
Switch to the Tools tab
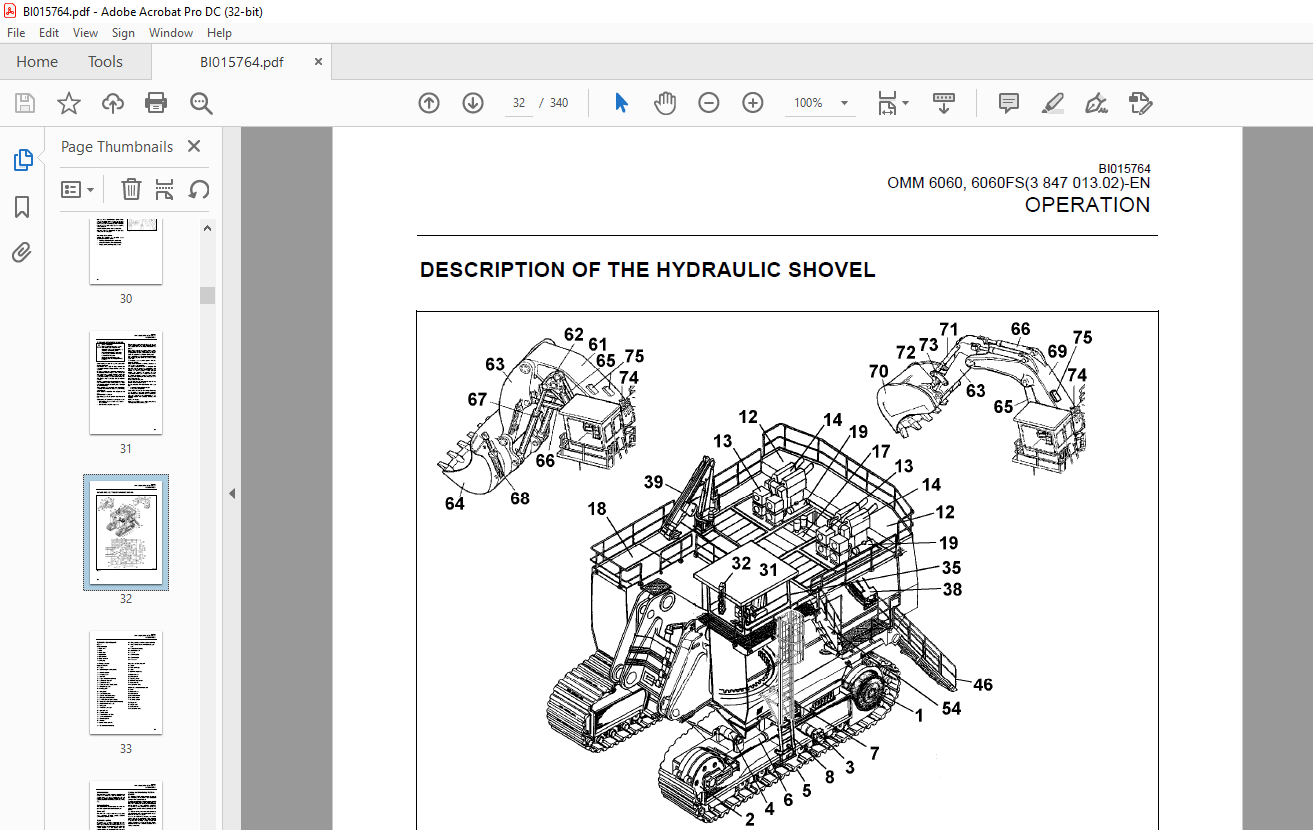tap(105, 62)
